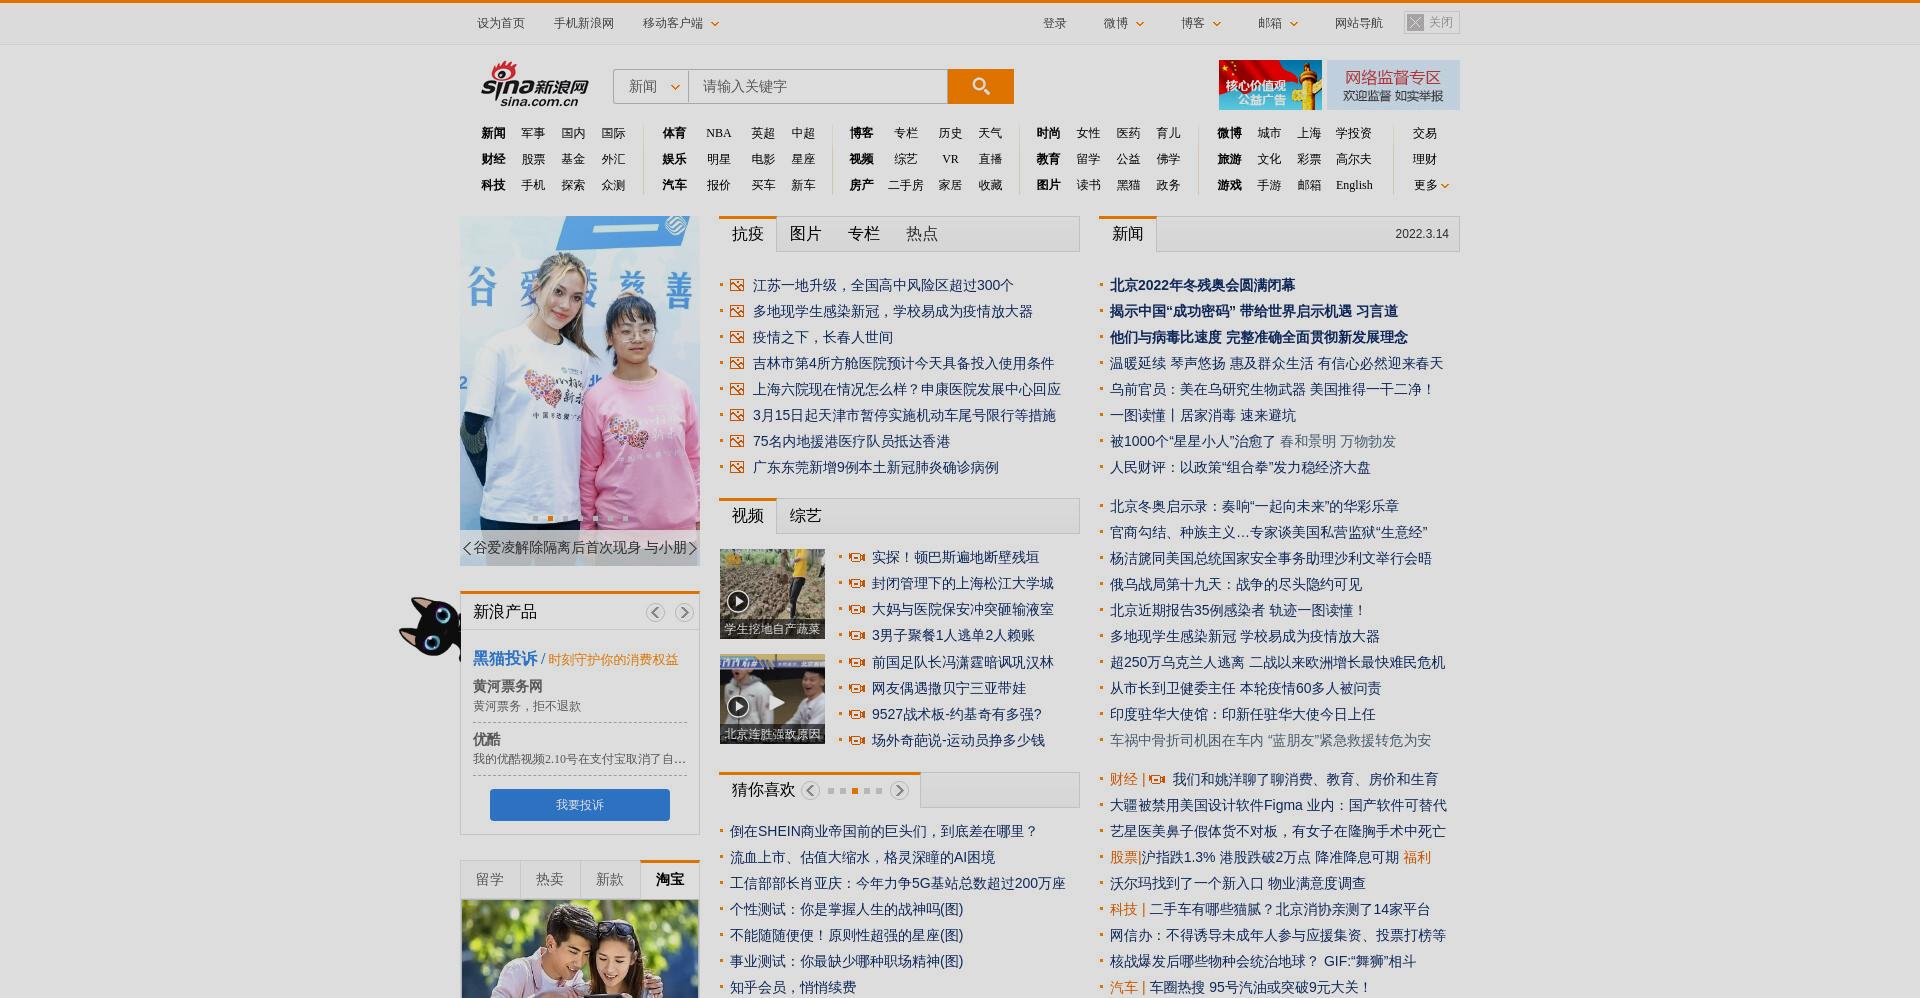The image size is (1920, 998).
Task: Click video icon beside 封控管理下的上海松江大学城
Action: tap(856, 583)
